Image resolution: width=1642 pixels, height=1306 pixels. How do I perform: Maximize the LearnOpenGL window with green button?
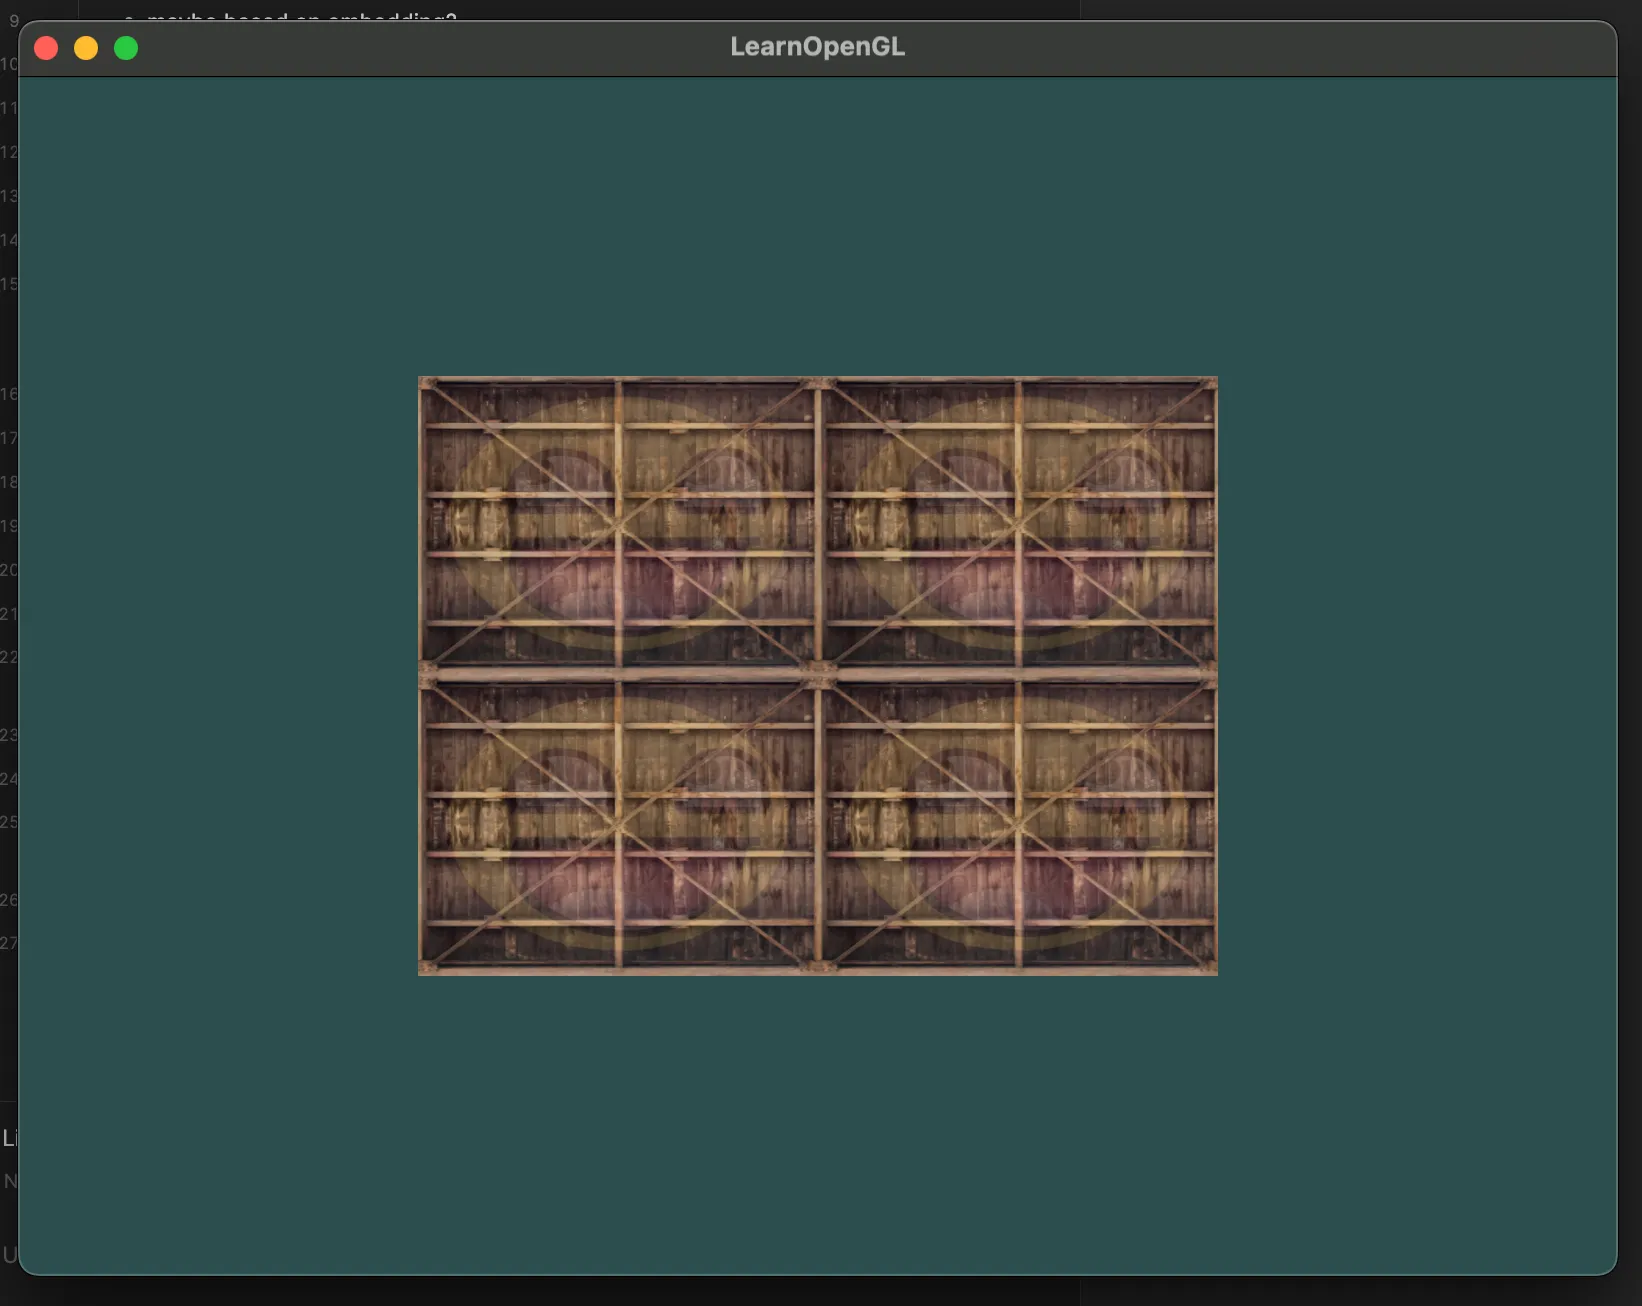pyautogui.click(x=126, y=48)
